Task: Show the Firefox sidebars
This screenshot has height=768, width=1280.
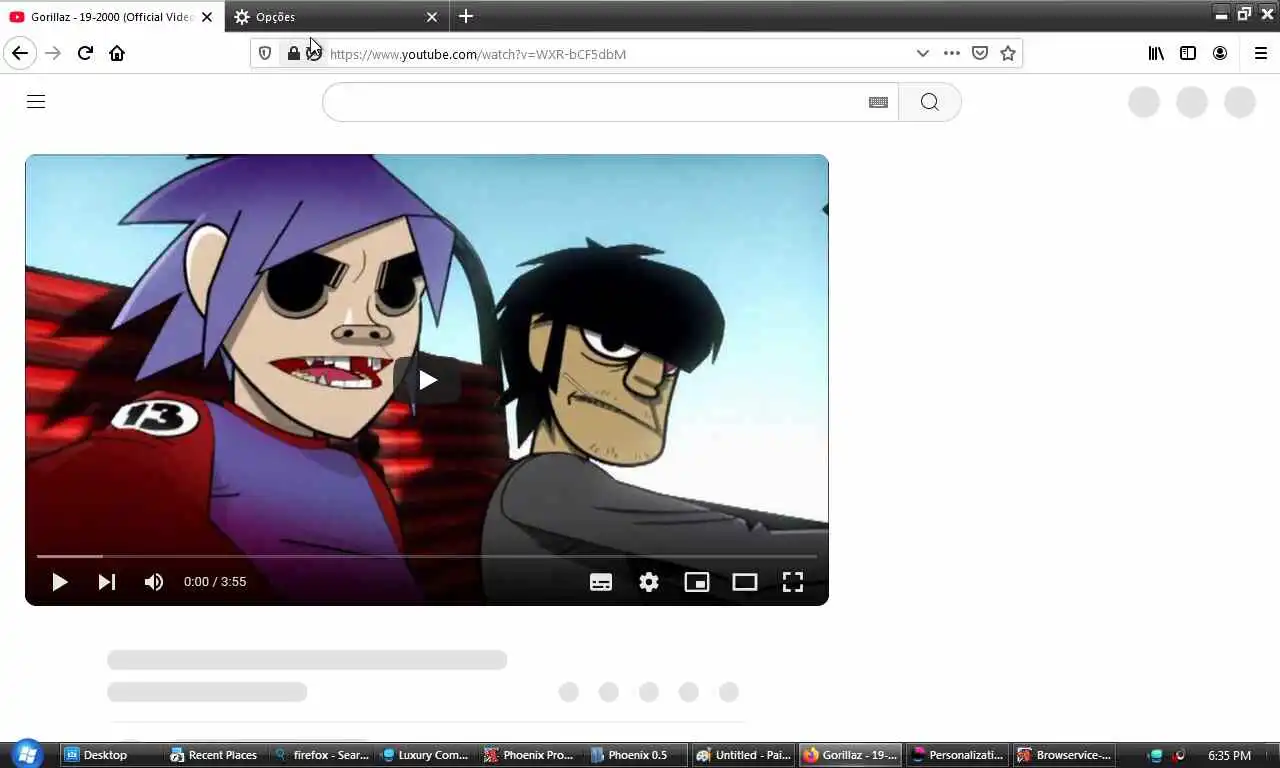Action: click(x=1188, y=53)
